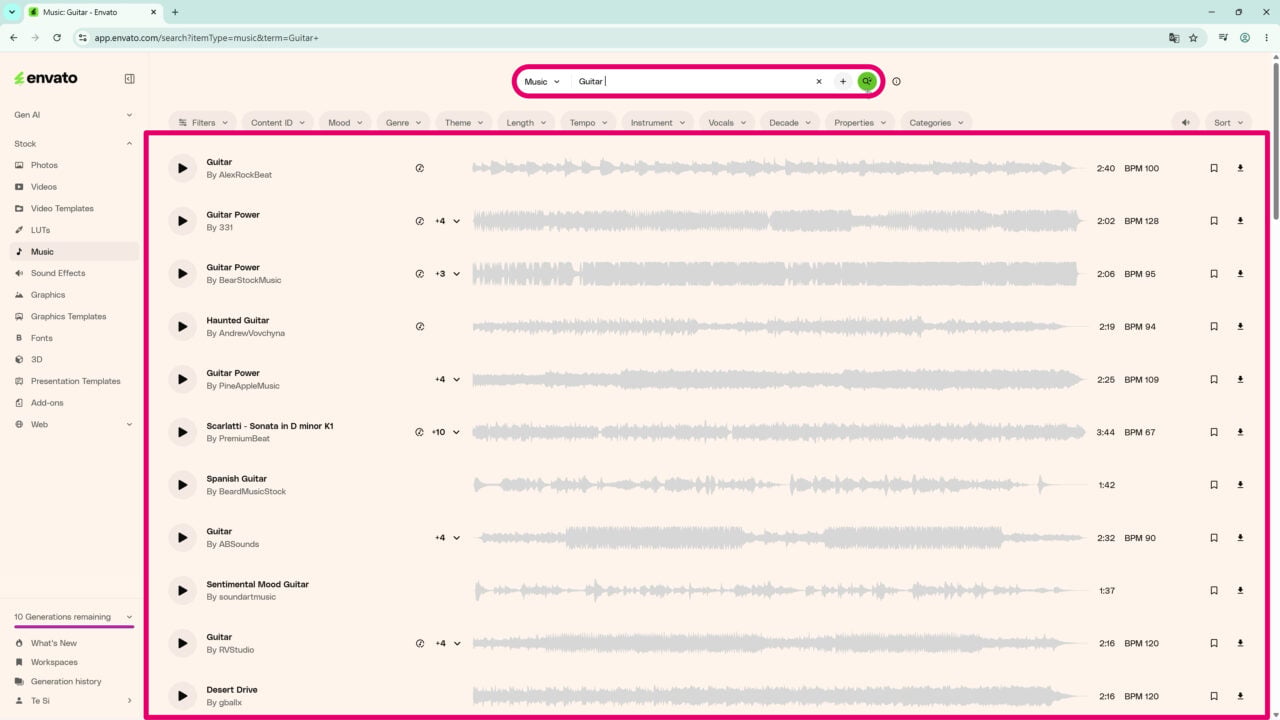Click the Content ID icon on Scarlatti track
The image size is (1280, 720).
pyautogui.click(x=420, y=432)
